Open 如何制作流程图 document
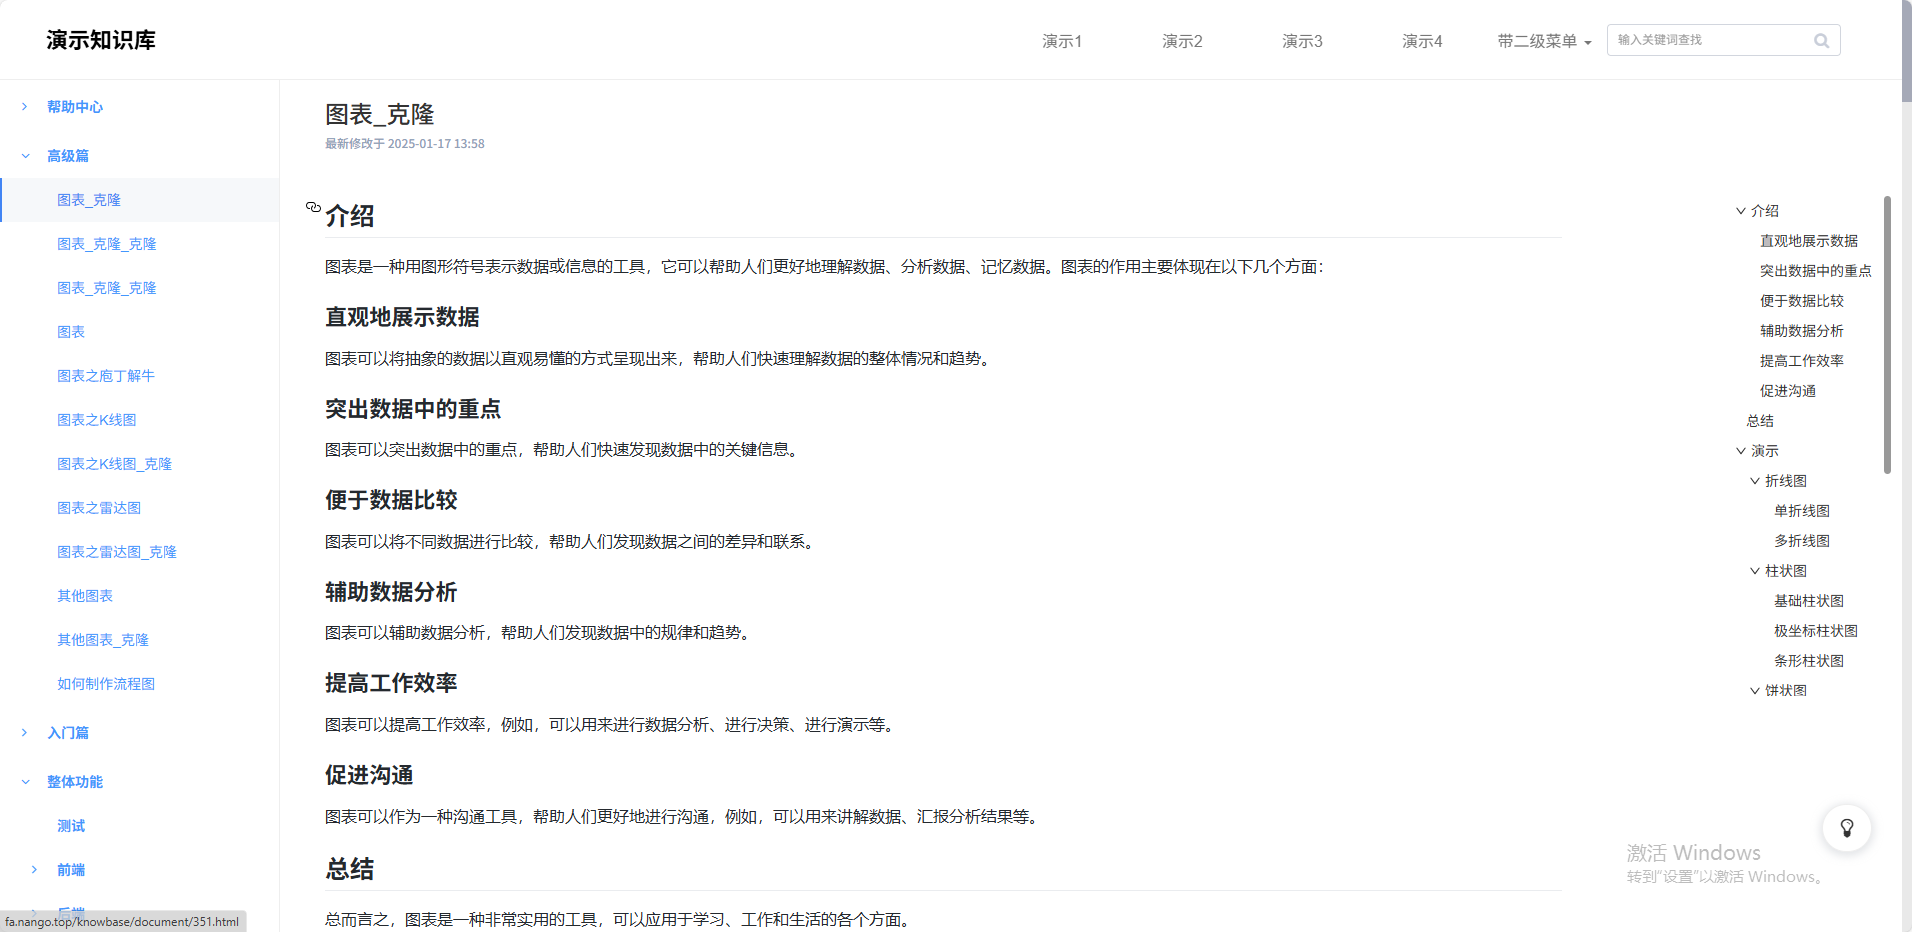1912x932 pixels. pyautogui.click(x=106, y=684)
